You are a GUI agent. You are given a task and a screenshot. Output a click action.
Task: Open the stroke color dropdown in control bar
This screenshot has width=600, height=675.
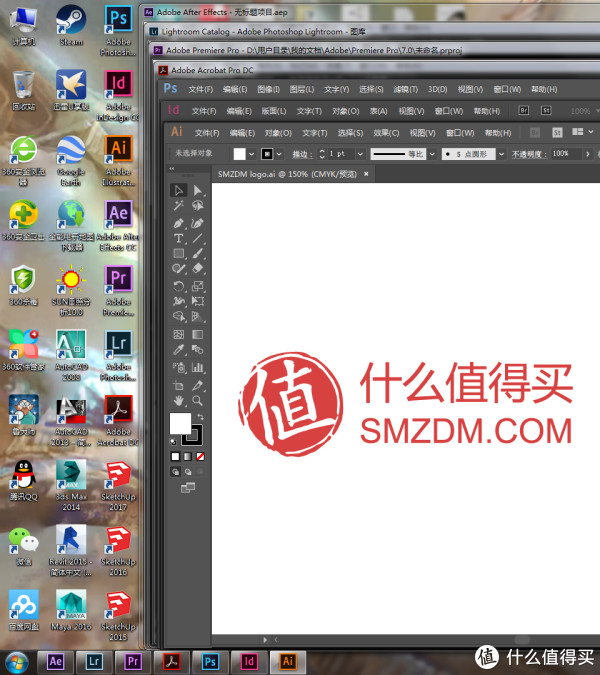coord(279,154)
